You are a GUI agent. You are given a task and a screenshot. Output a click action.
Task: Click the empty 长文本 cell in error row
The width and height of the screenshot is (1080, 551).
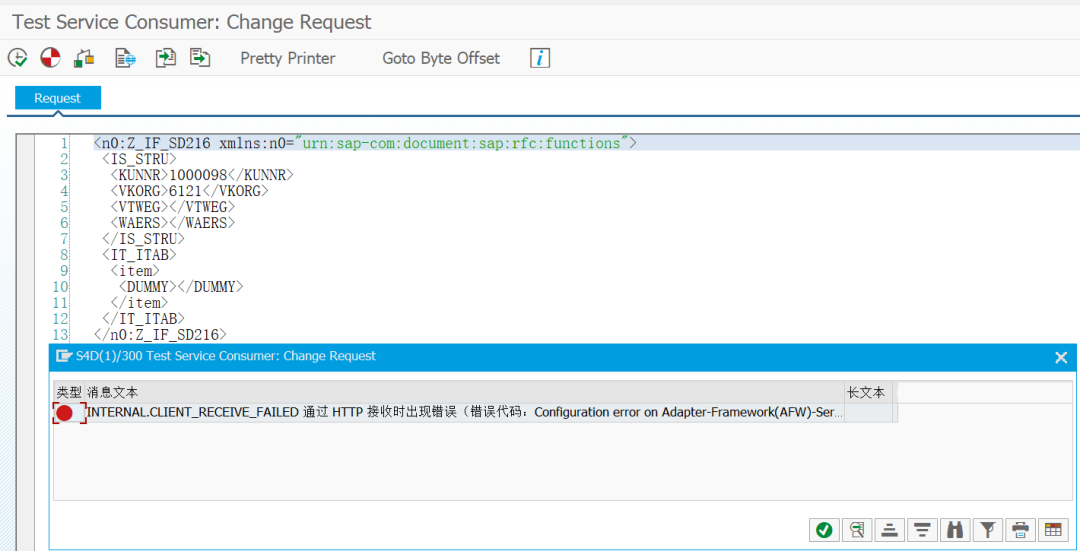(869, 413)
